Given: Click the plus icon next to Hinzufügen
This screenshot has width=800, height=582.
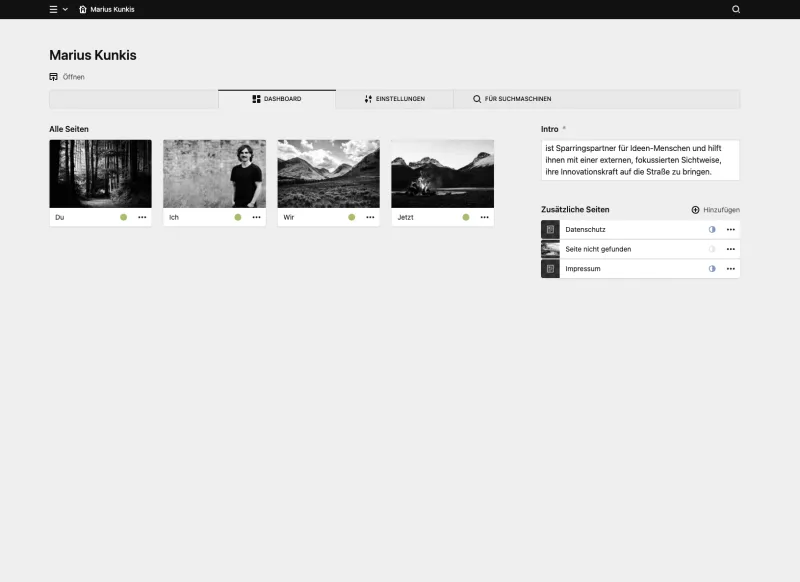Looking at the screenshot, I should pyautogui.click(x=694, y=209).
